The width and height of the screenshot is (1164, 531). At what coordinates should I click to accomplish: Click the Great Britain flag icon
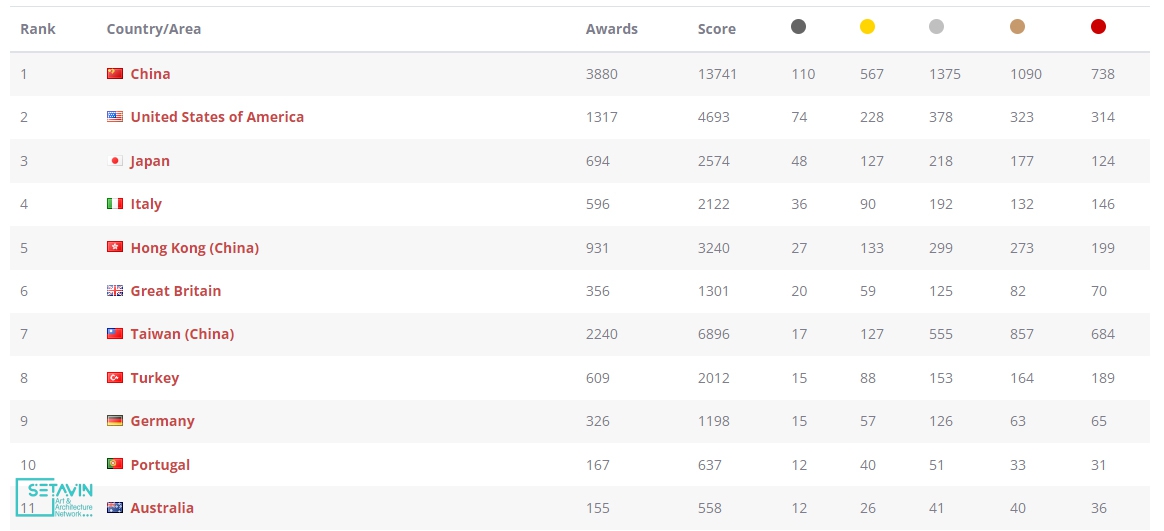click(x=115, y=291)
